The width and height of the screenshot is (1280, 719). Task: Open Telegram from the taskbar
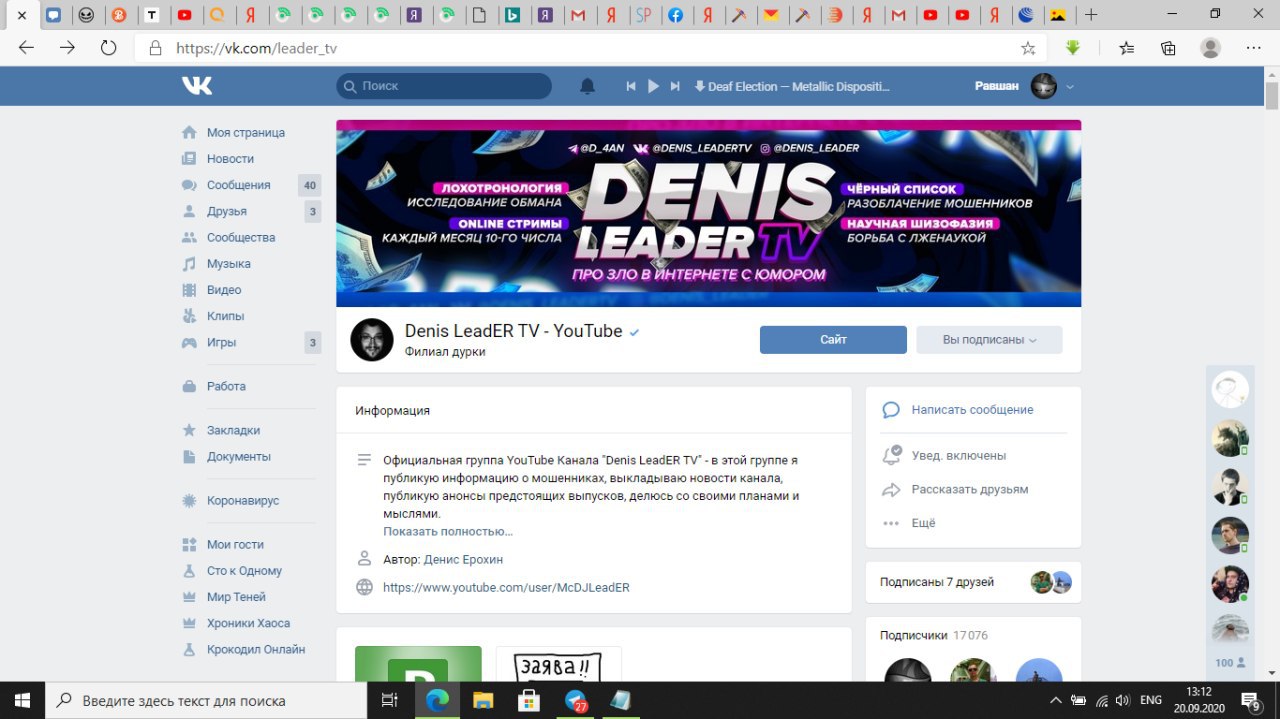[x=576, y=700]
